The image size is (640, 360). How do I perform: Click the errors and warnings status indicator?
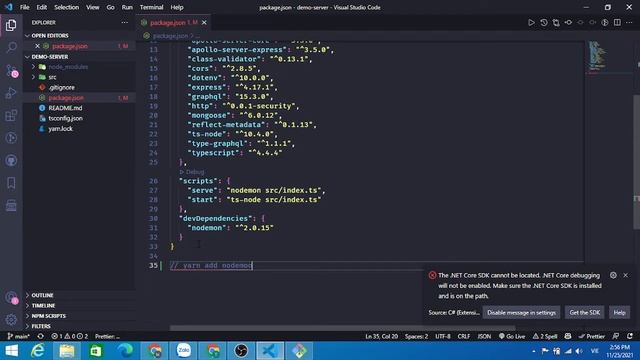click(69, 336)
